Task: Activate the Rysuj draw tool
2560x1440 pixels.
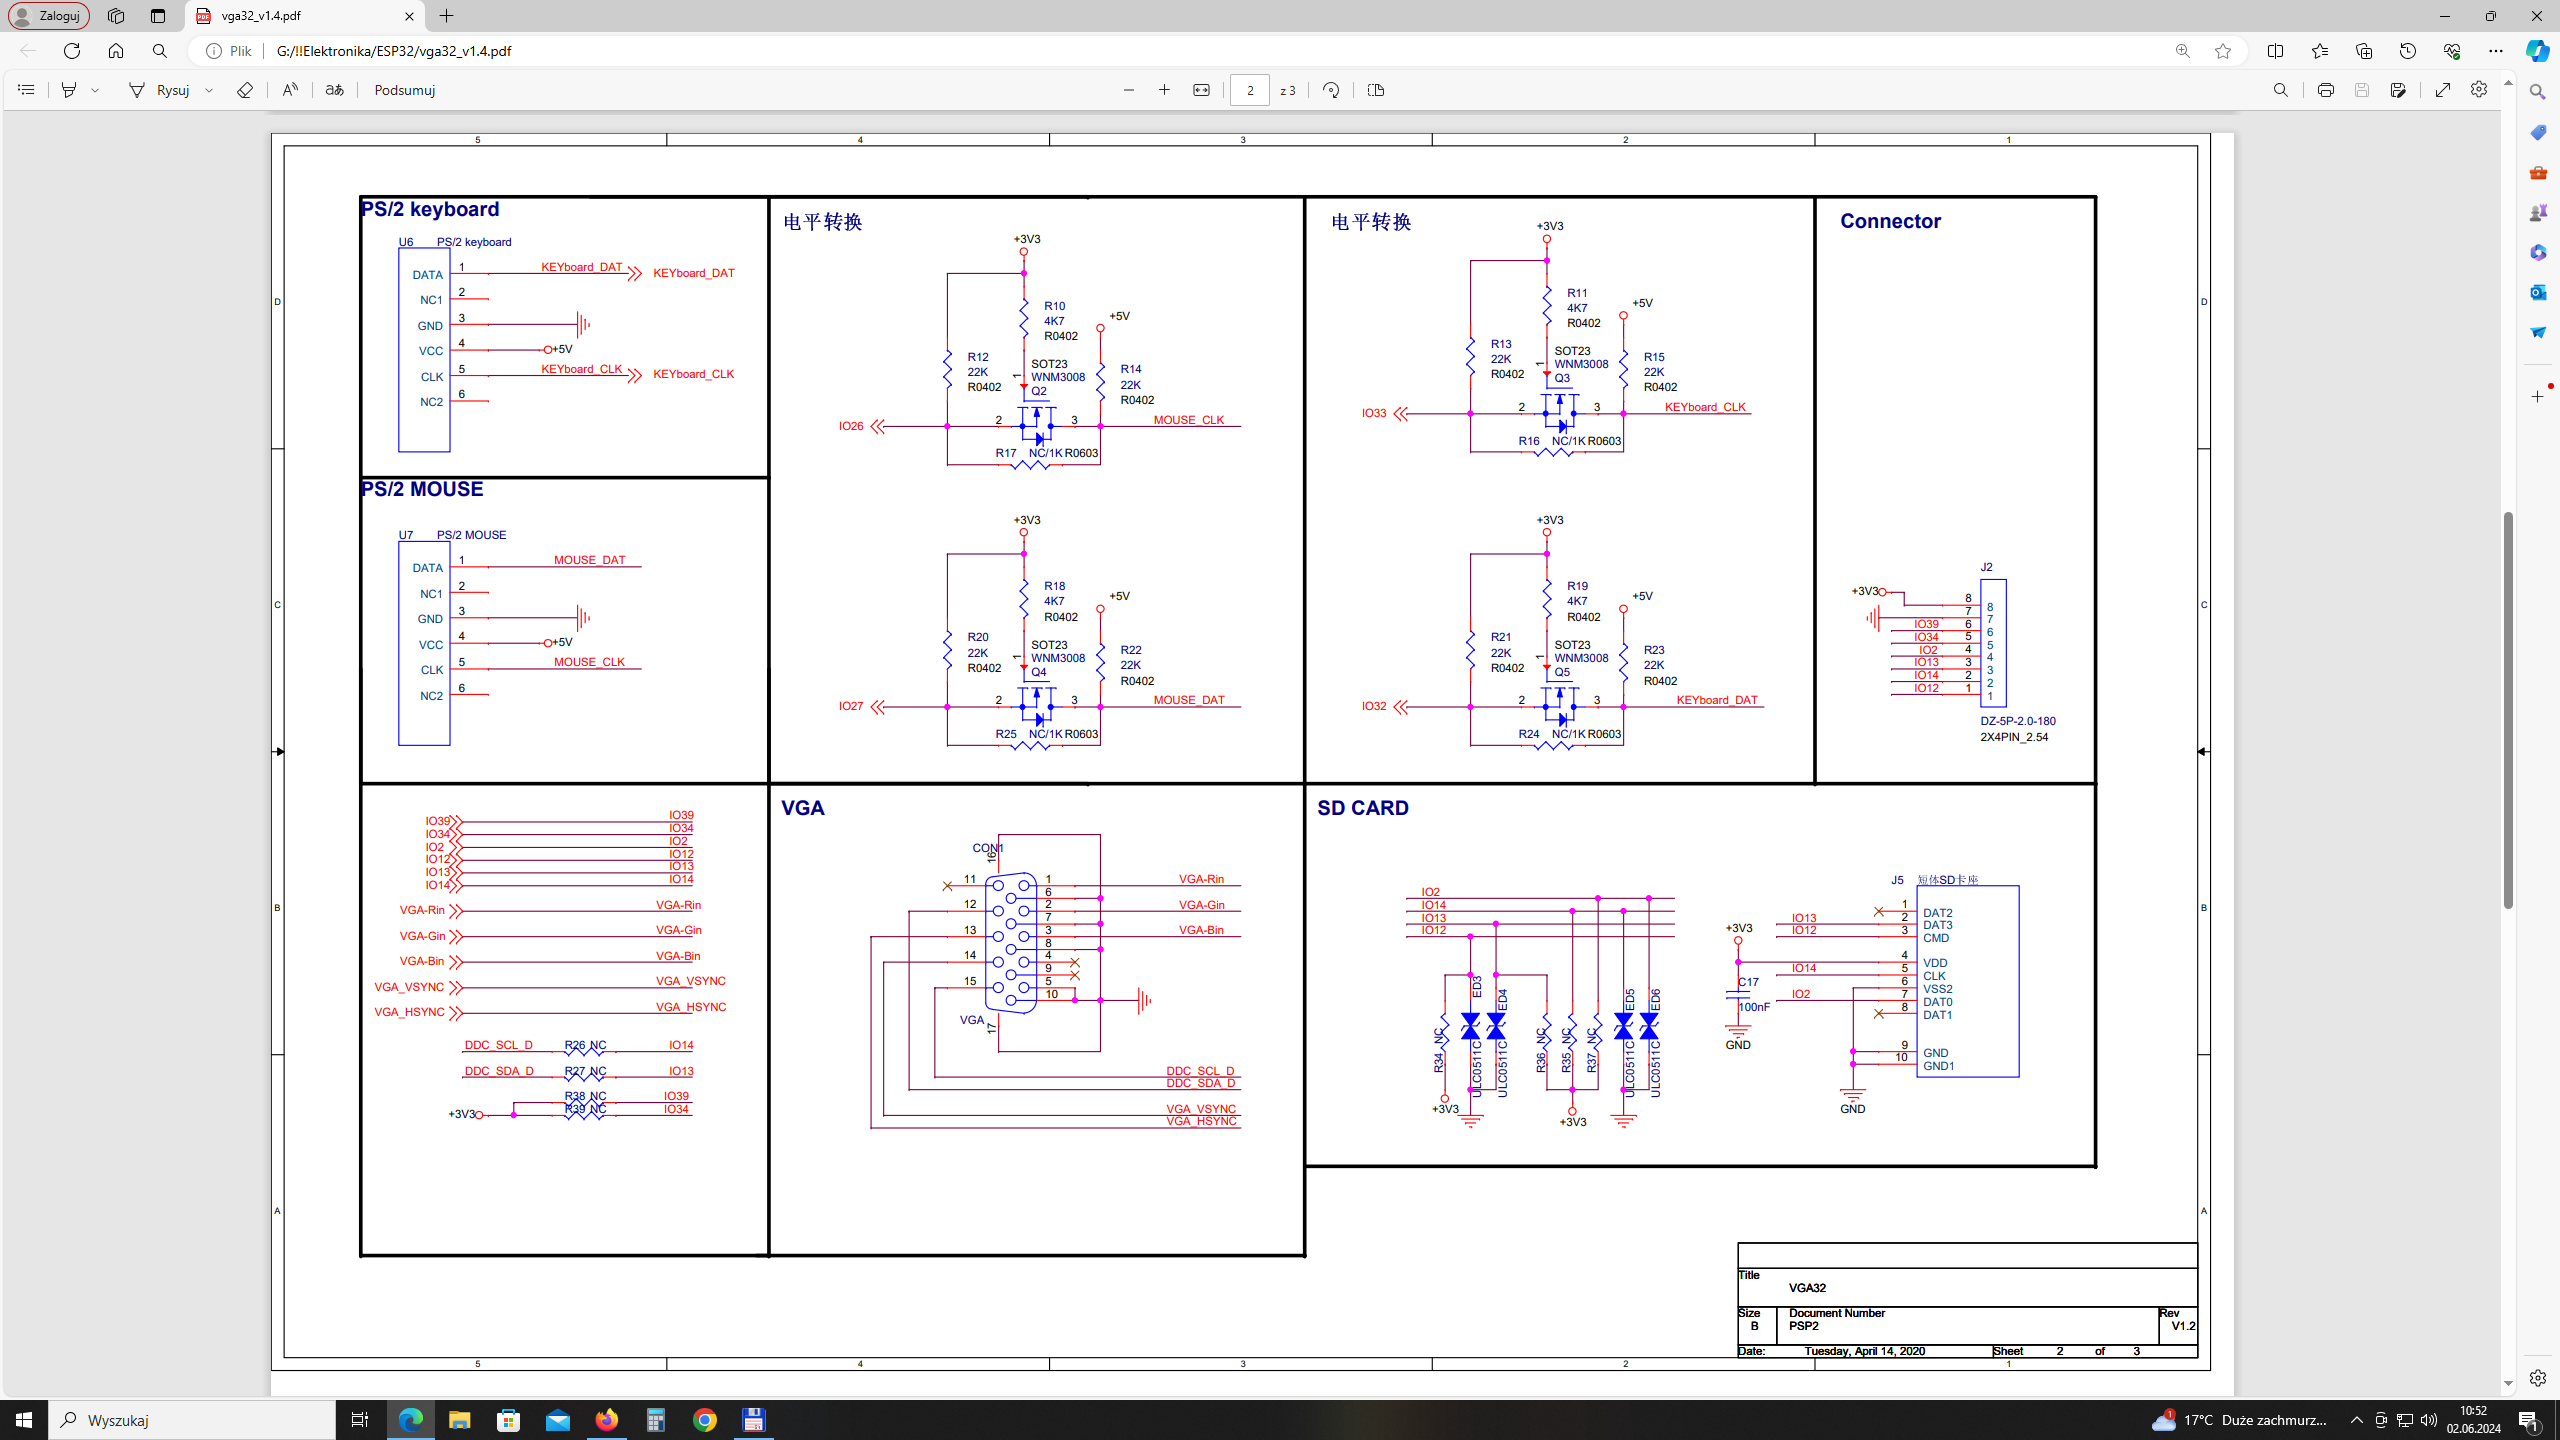Action: [160, 90]
